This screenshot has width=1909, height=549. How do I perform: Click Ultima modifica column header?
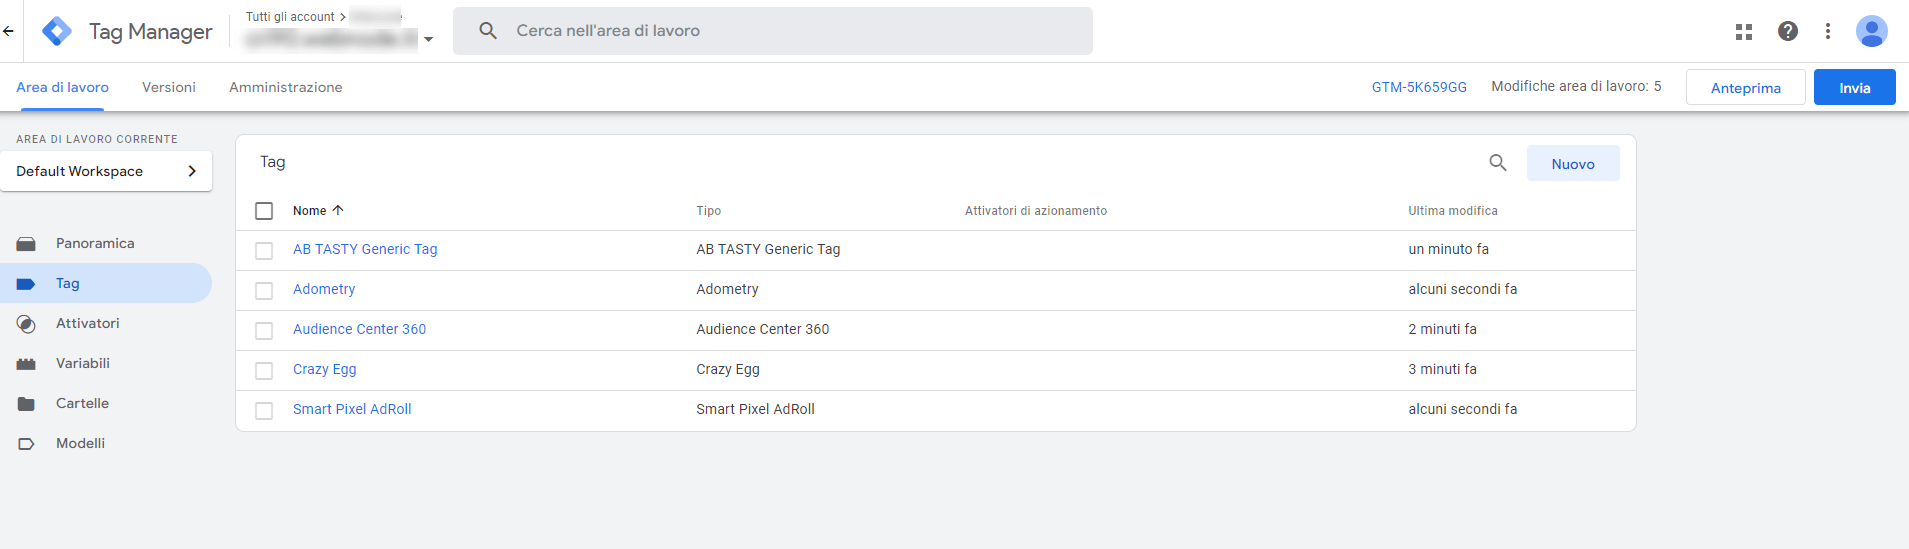coord(1453,211)
